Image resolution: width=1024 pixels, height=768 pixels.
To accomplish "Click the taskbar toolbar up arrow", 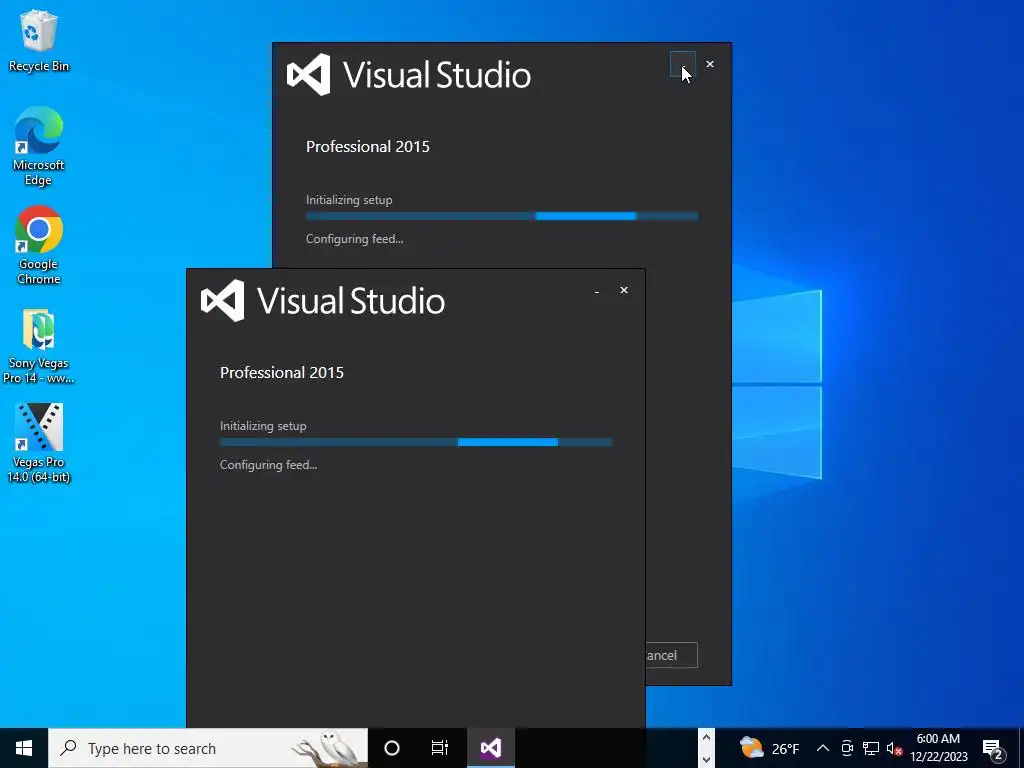I will [706, 738].
